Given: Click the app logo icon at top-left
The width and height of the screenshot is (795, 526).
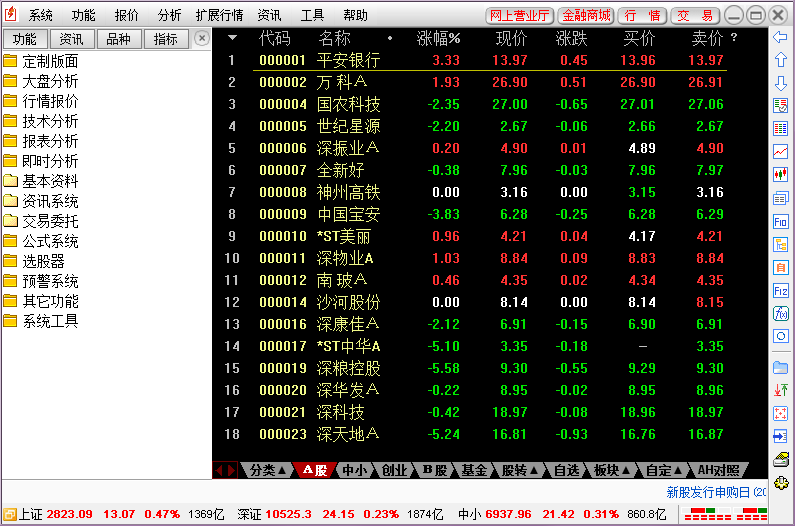Looking at the screenshot, I should click(x=11, y=14).
